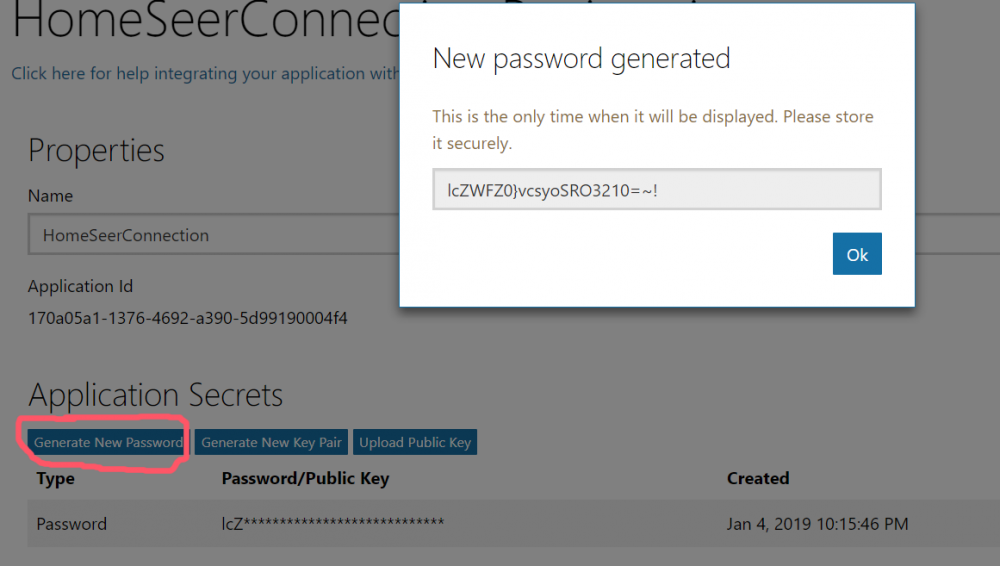
Task: Click the Application Secrets section heading
Action: coord(155,395)
